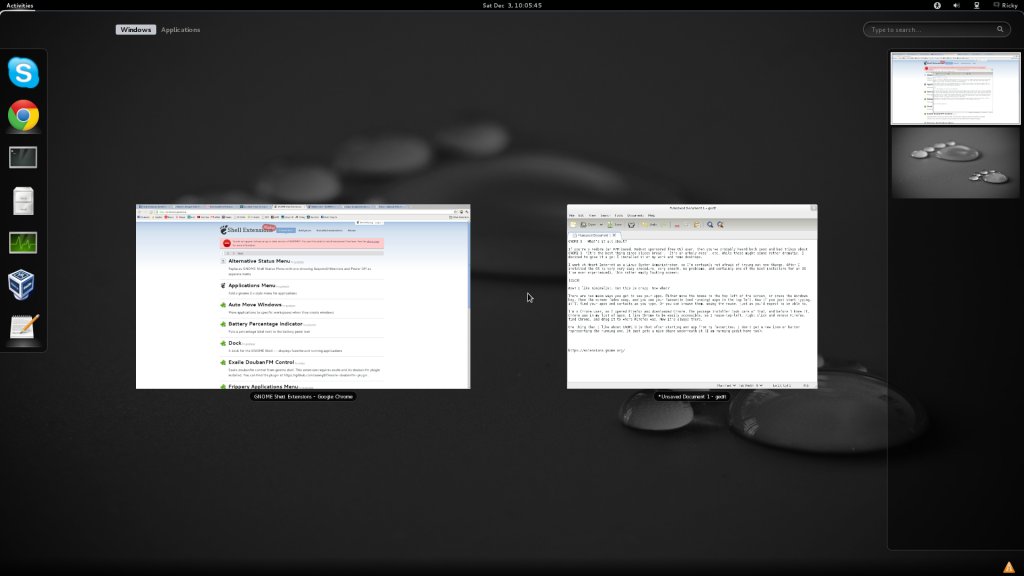Click the Save icon in gedit's toolbar
Viewport: 1024px width, 576px height.
(x=611, y=224)
